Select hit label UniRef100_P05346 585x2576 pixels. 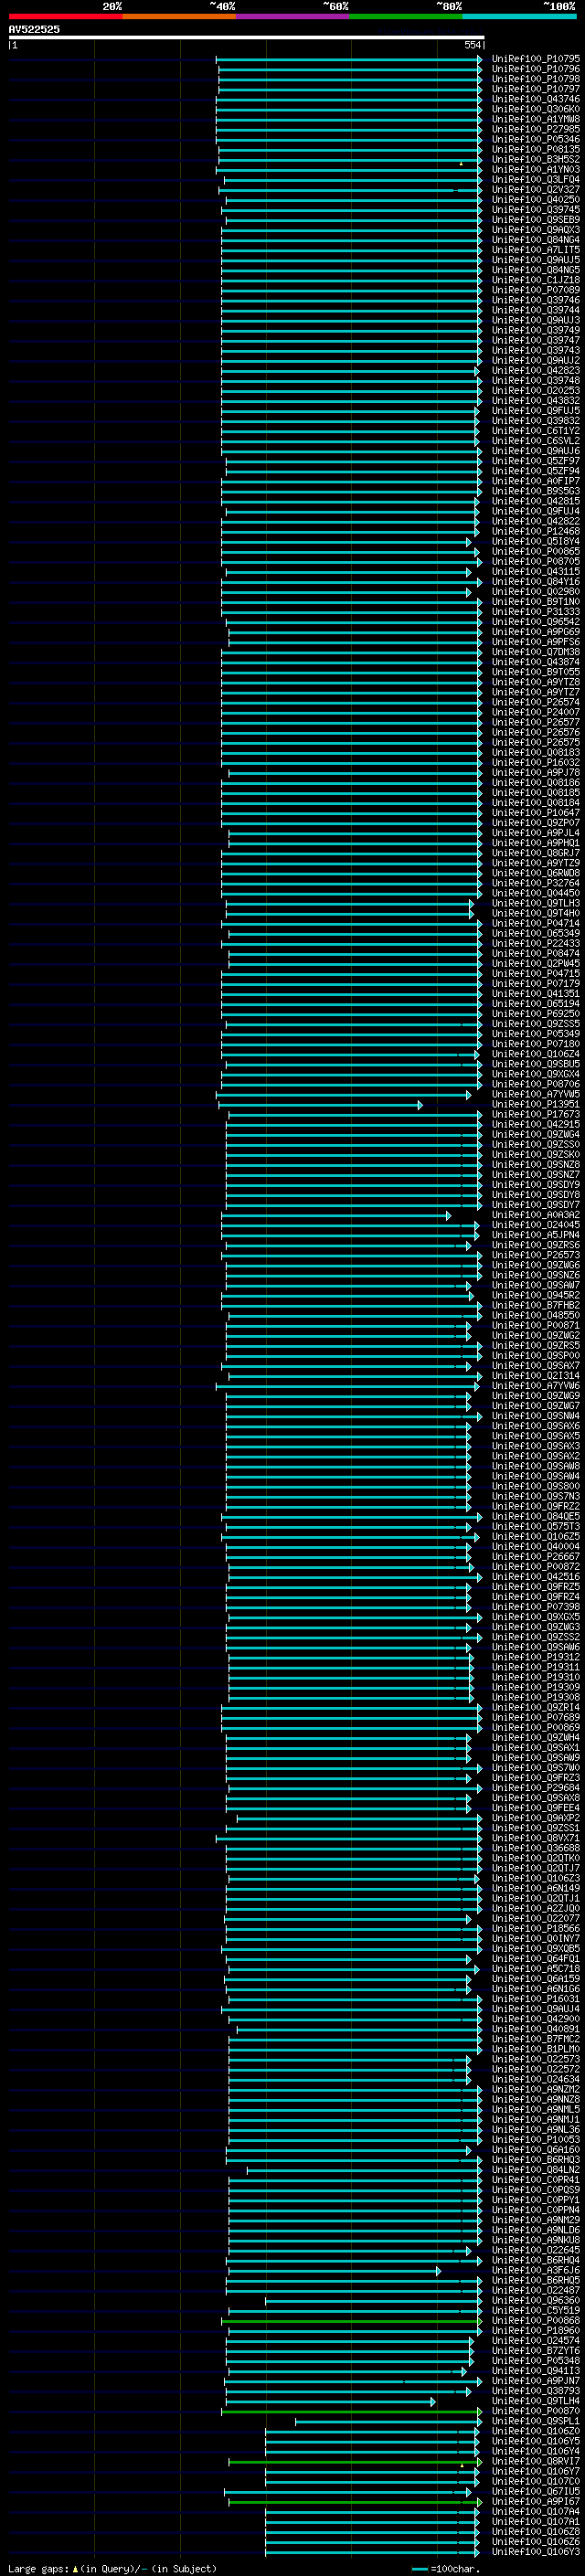coord(535,139)
